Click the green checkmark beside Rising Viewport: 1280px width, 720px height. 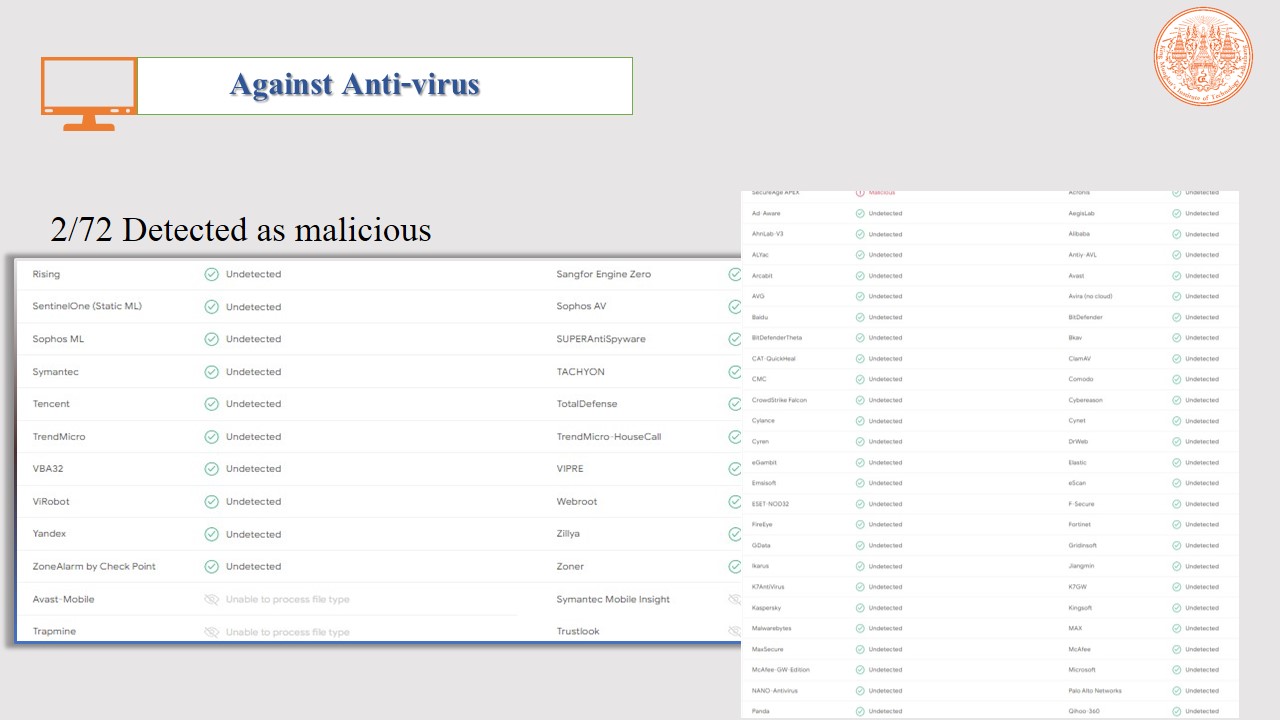[x=211, y=274]
